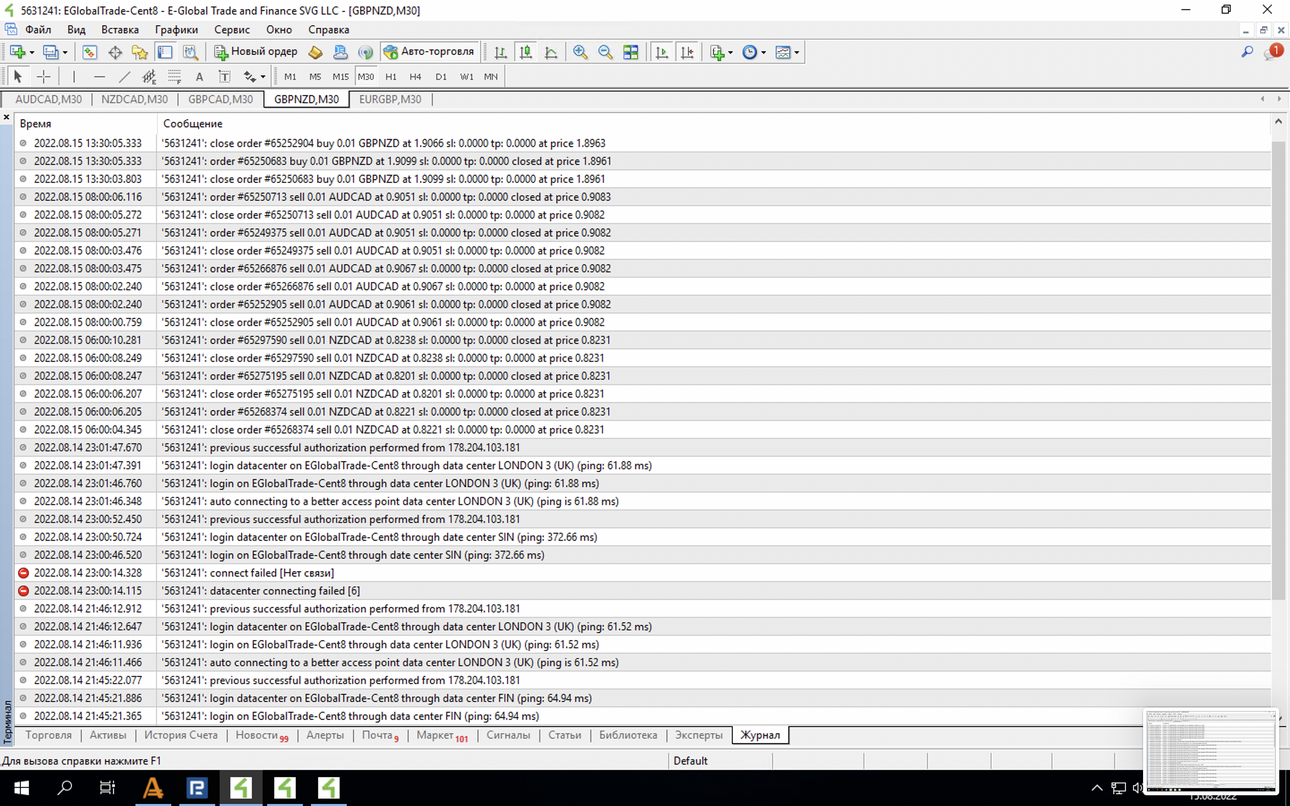The width and height of the screenshot is (1290, 806).
Task: Click the zoom in magnifier
Action: click(x=580, y=52)
